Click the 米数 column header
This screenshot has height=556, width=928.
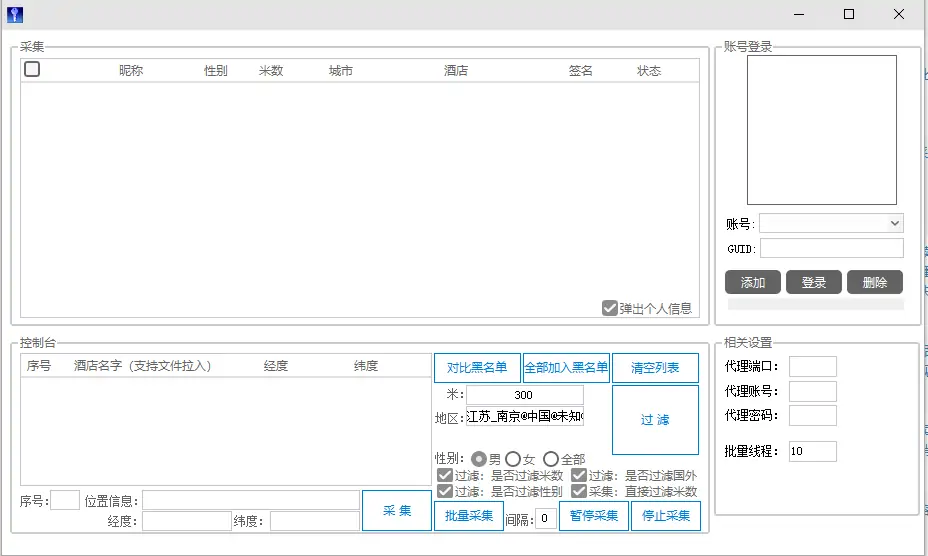pyautogui.click(x=271, y=71)
